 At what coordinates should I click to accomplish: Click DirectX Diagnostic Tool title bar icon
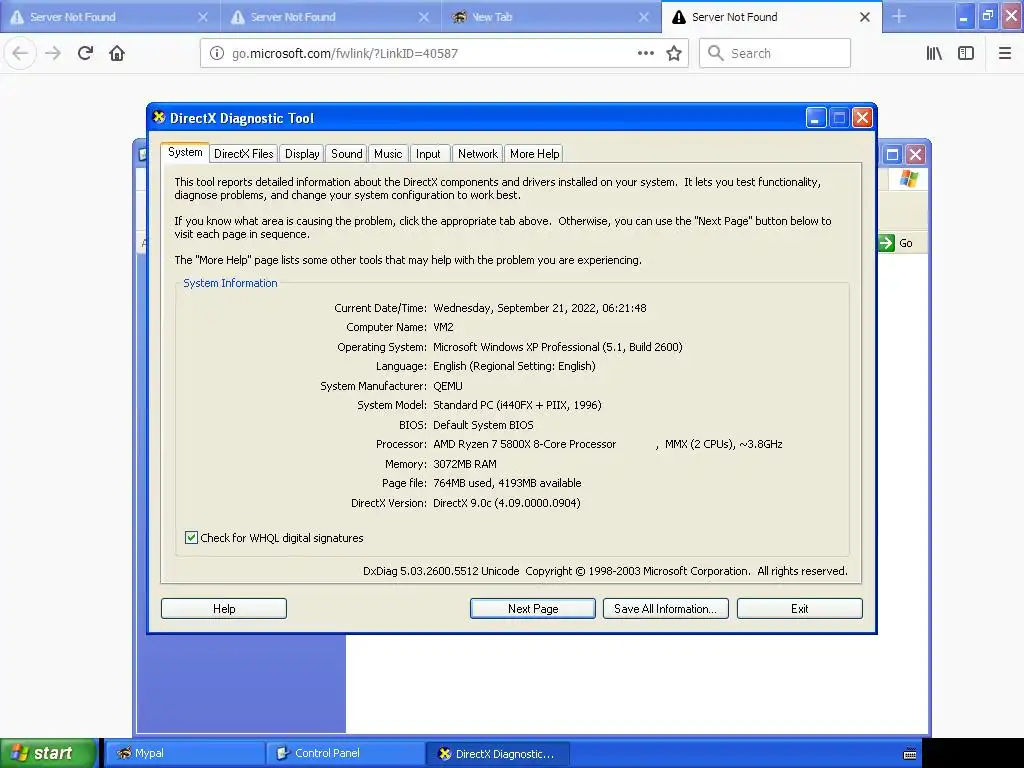coord(159,117)
